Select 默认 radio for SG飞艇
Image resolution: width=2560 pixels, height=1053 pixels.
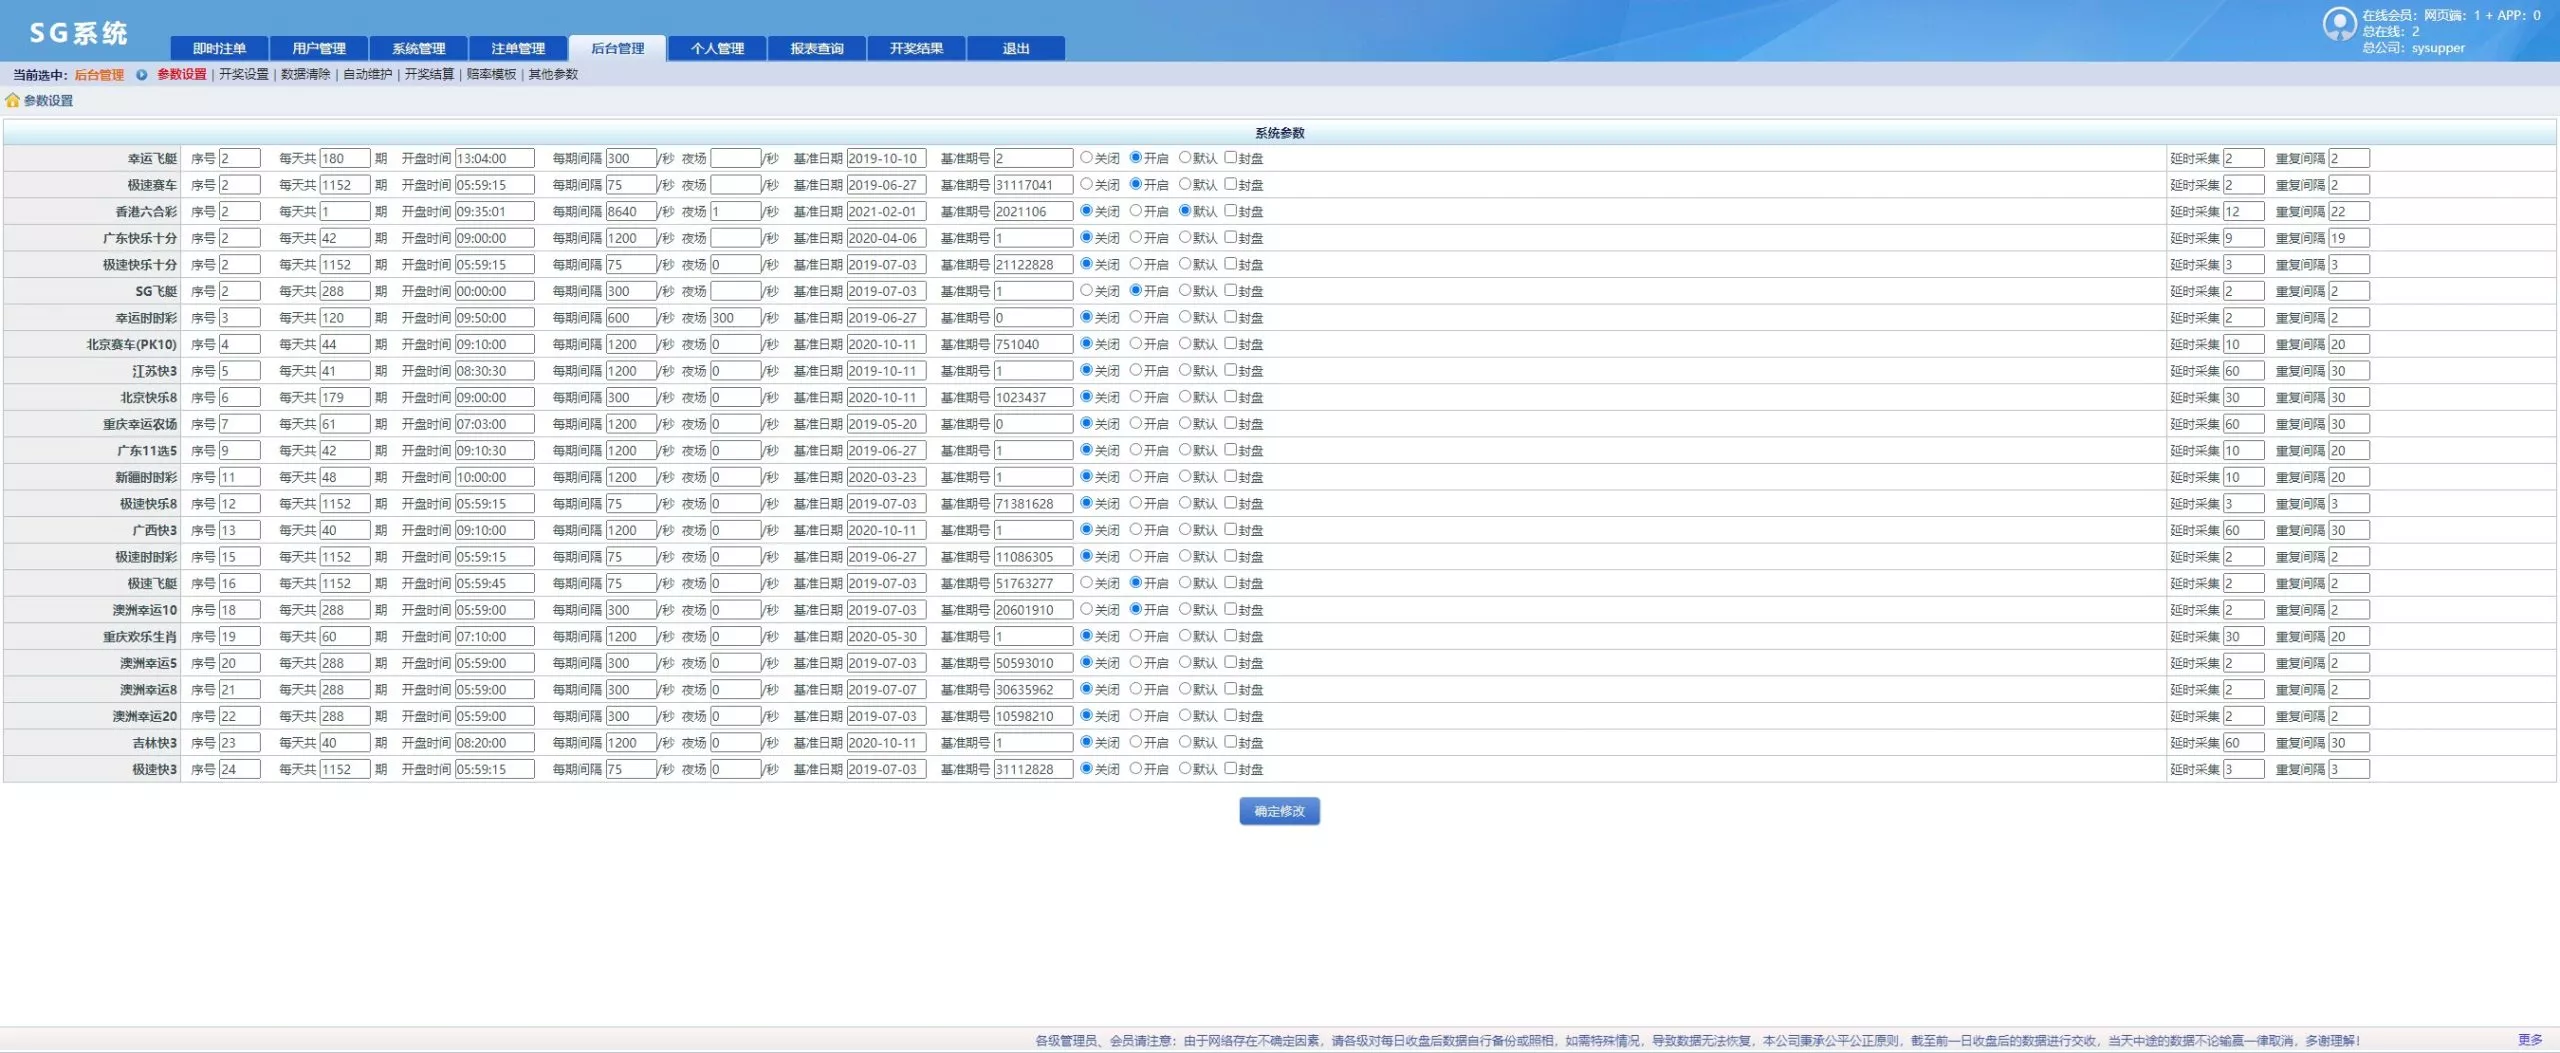click(1184, 291)
